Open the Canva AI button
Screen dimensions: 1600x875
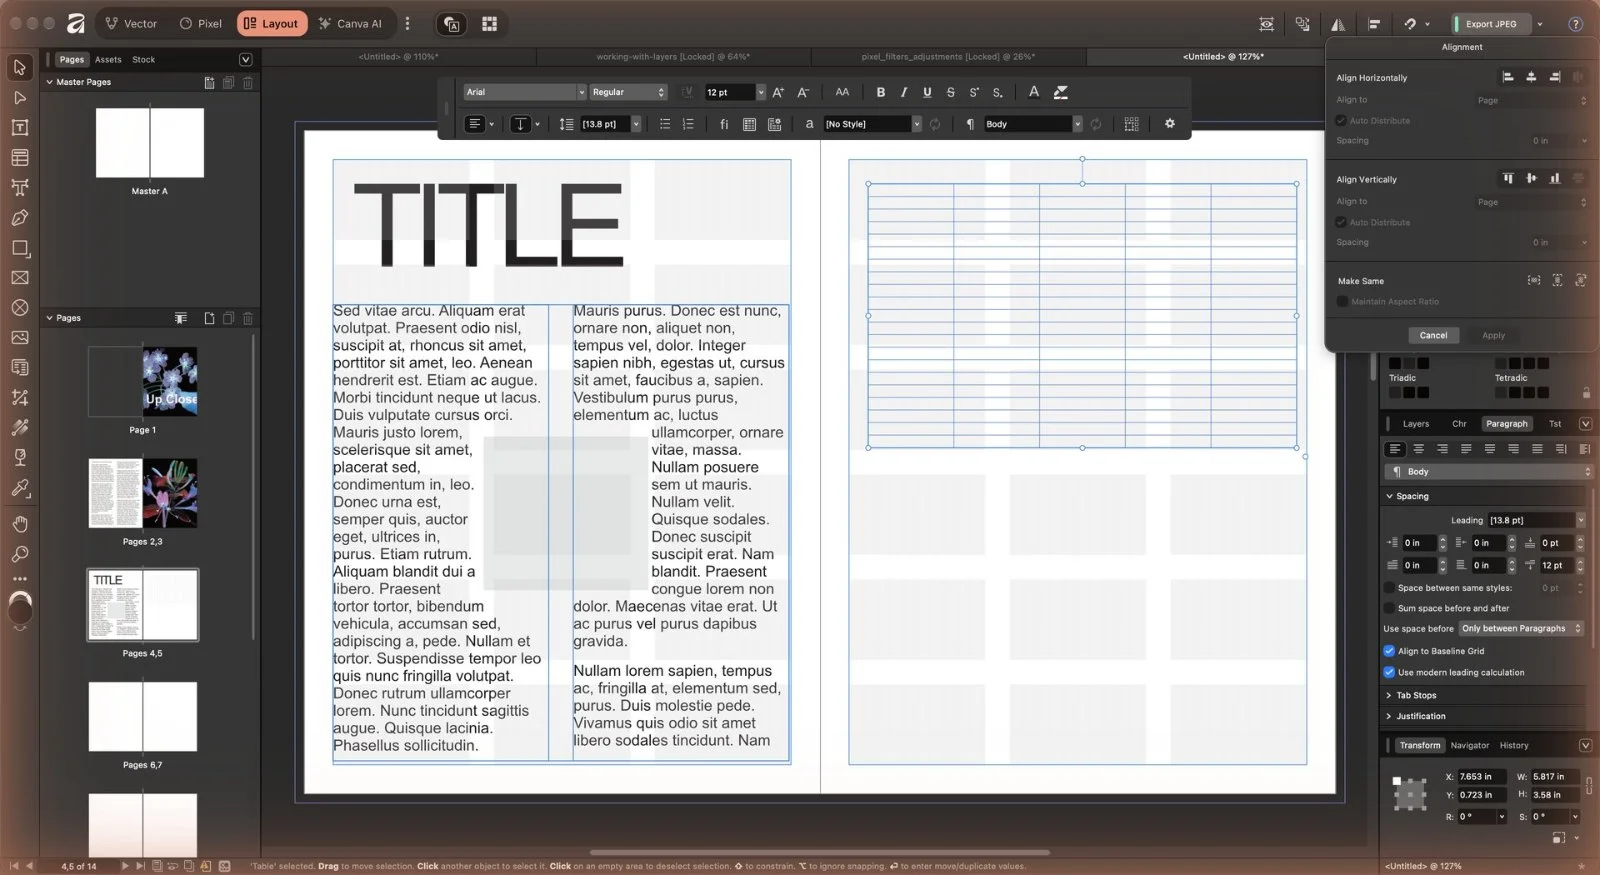pos(350,24)
